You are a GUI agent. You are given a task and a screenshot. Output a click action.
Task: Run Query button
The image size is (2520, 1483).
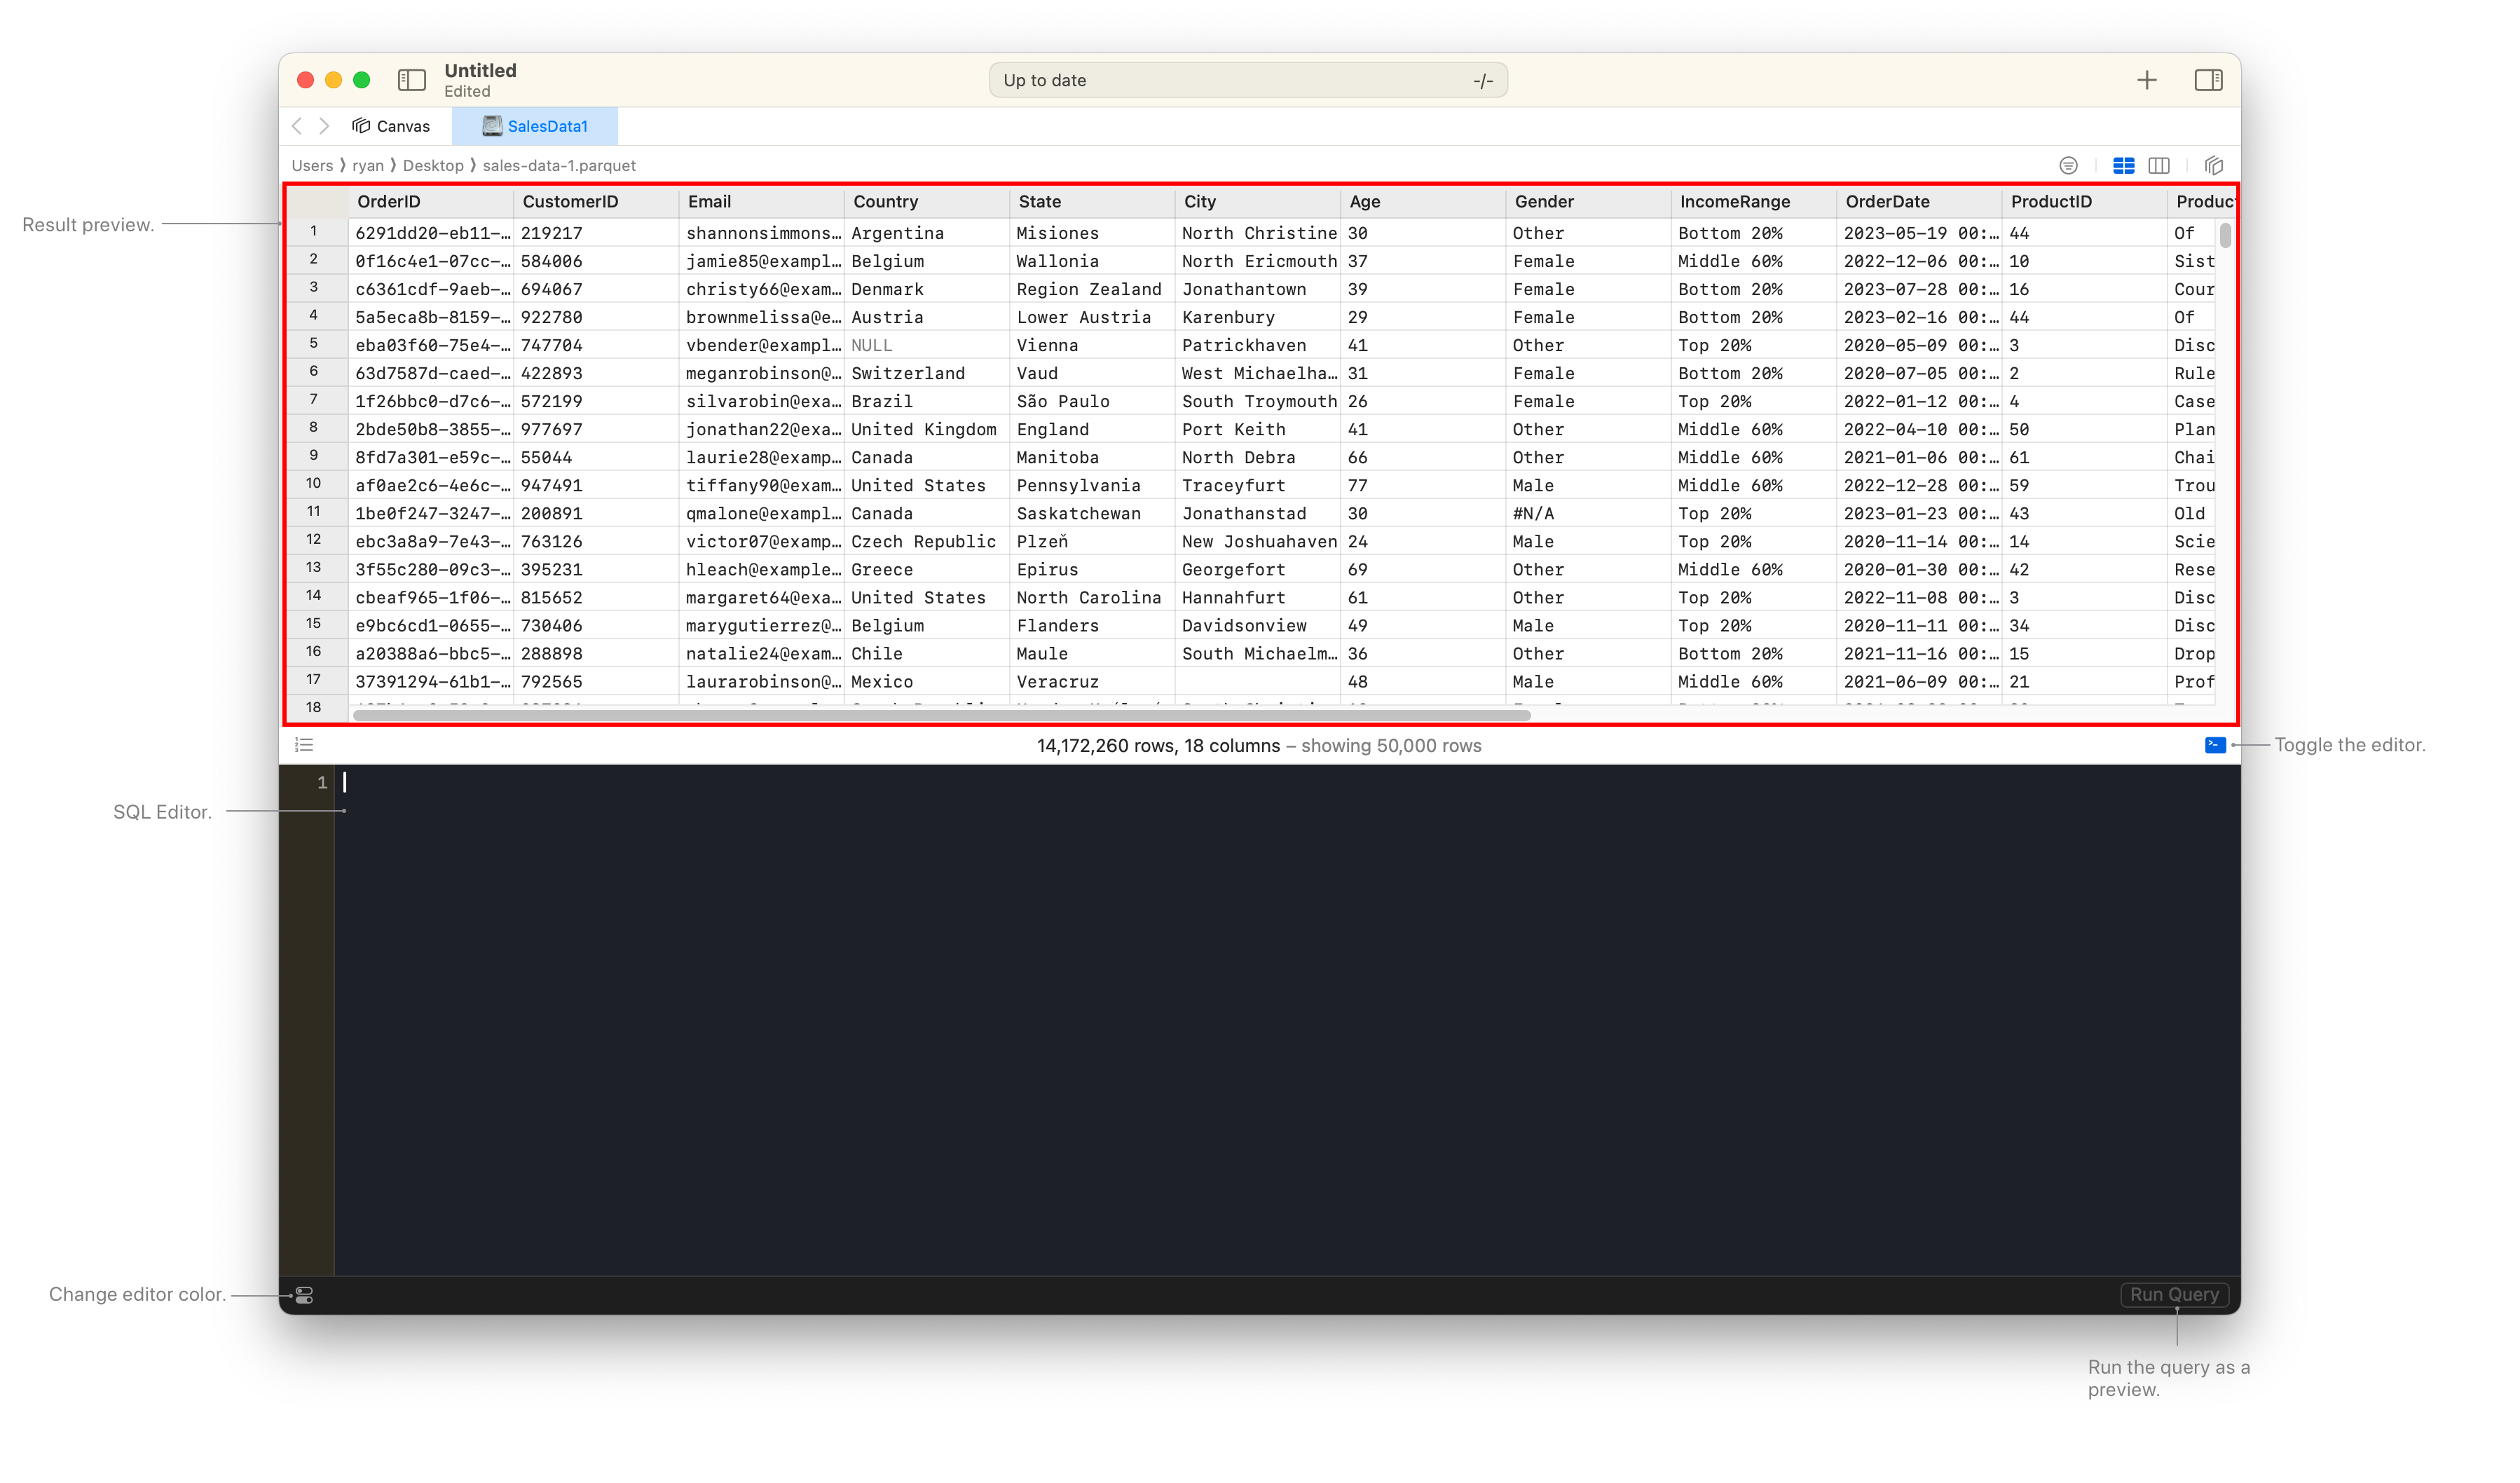(x=2174, y=1294)
